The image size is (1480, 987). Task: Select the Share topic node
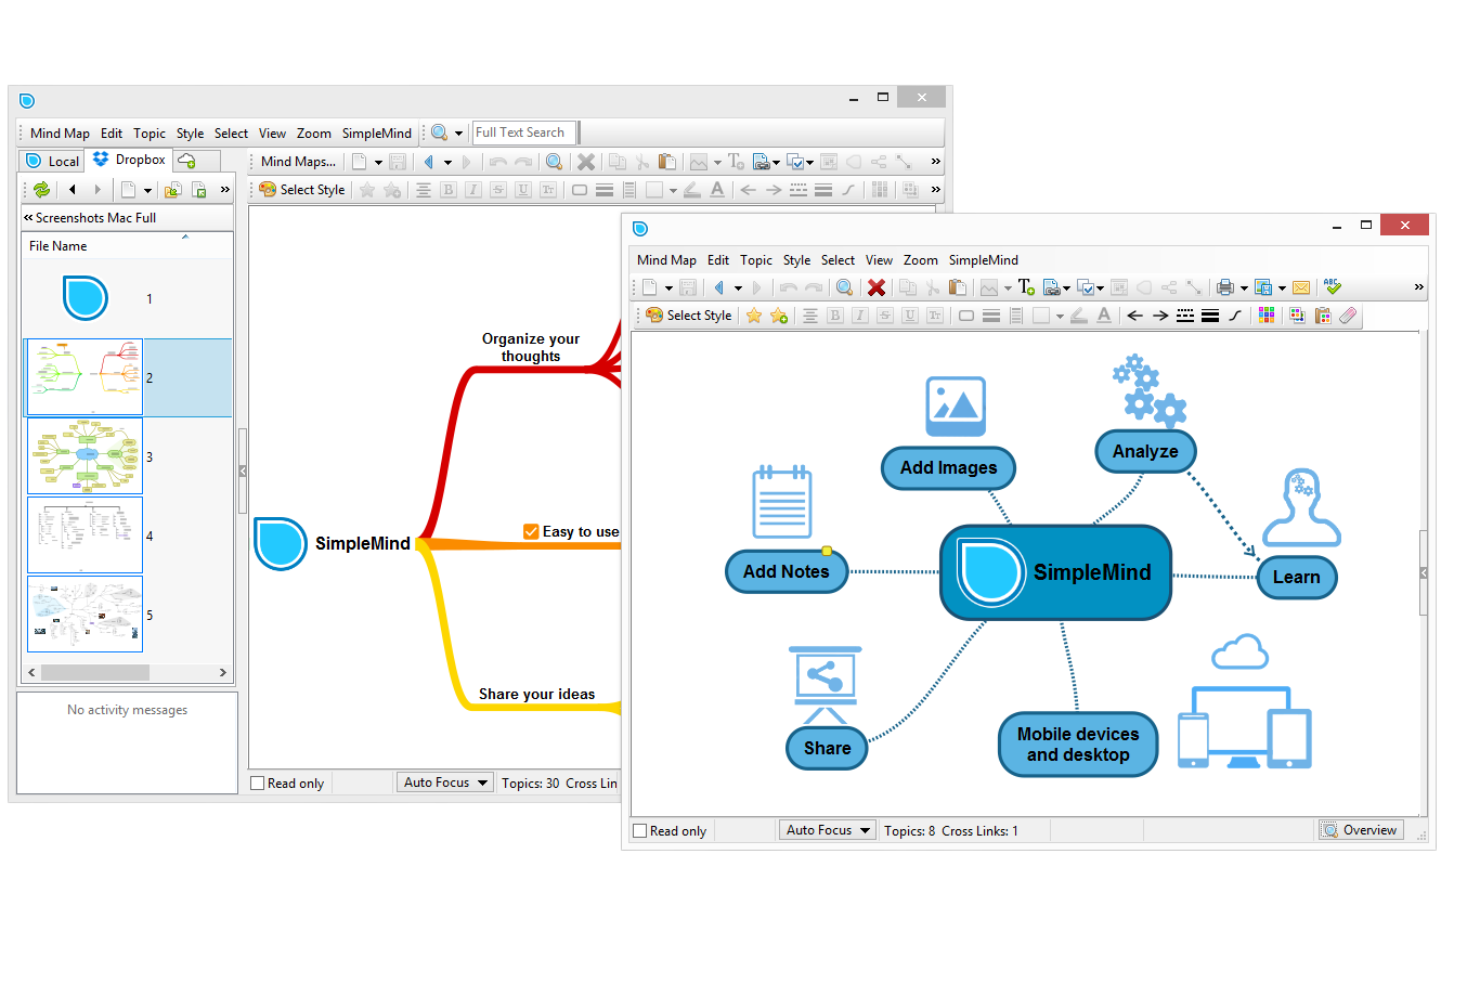coord(827,748)
